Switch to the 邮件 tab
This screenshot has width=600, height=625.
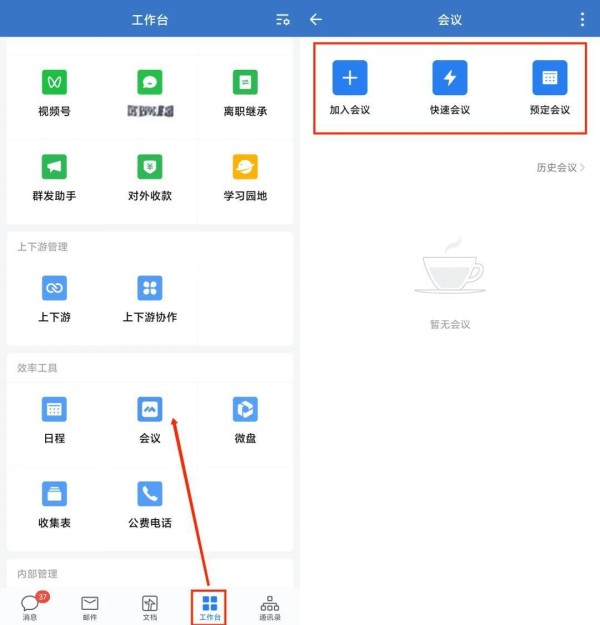coord(90,607)
